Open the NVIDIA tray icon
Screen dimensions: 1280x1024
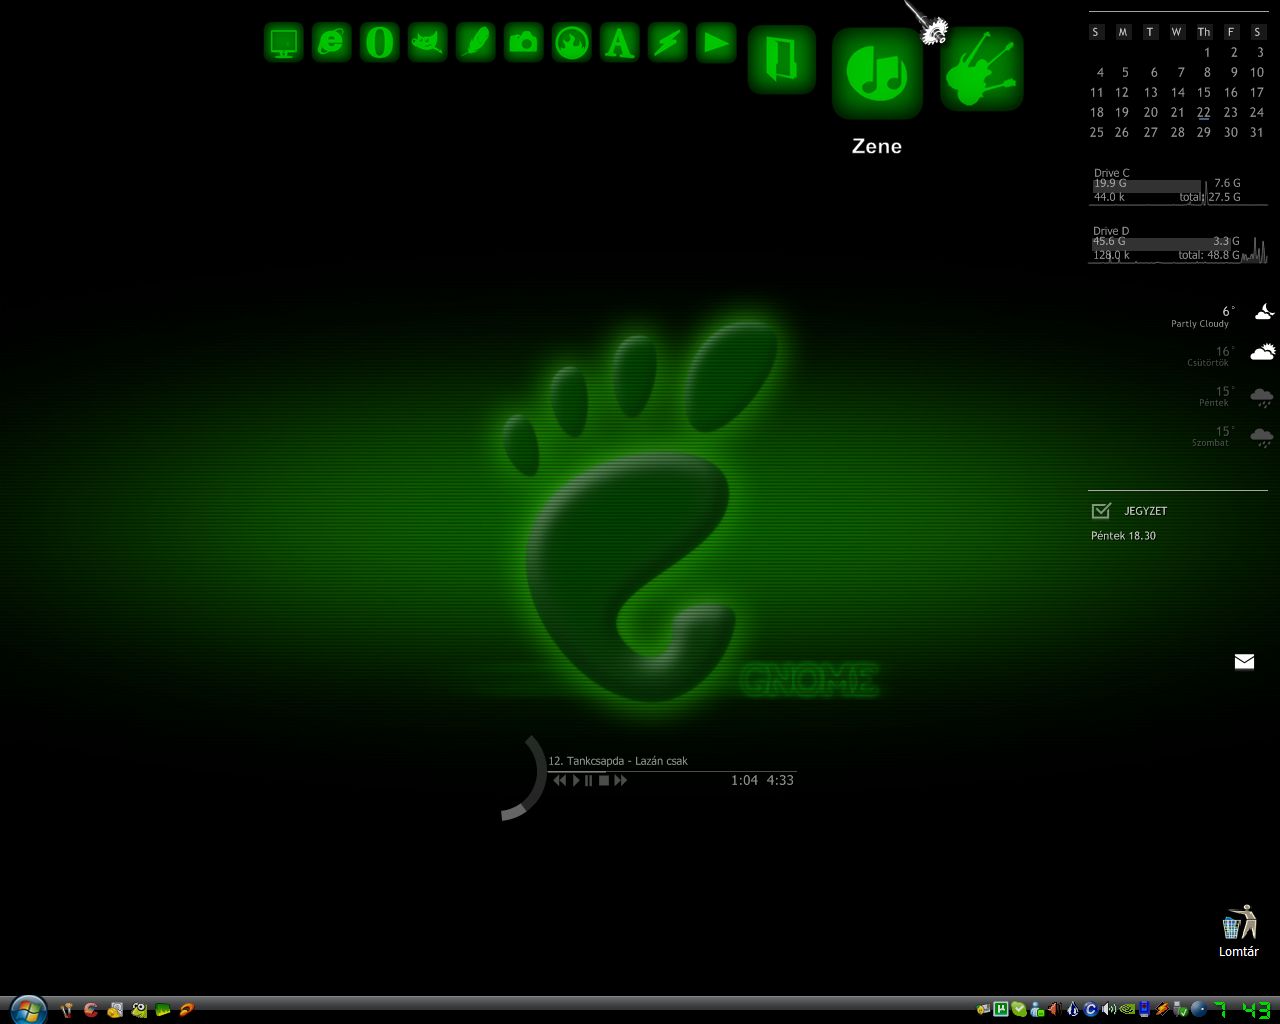click(x=1128, y=1009)
